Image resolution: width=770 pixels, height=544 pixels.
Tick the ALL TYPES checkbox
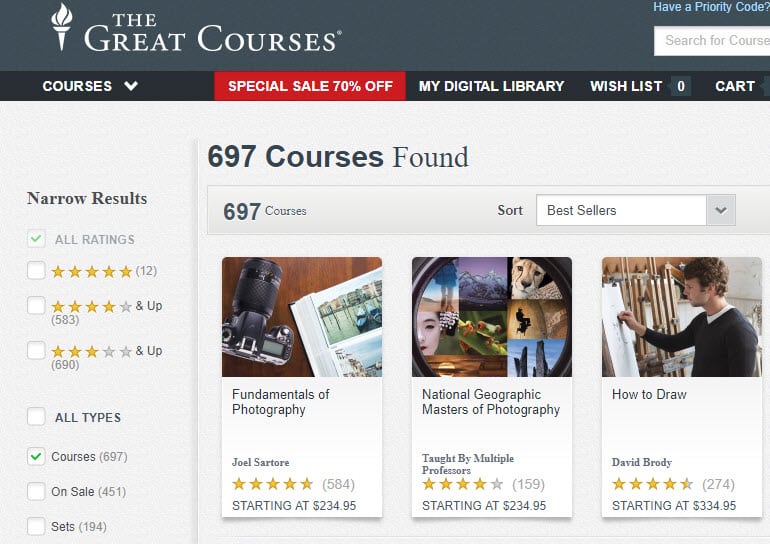click(x=36, y=417)
